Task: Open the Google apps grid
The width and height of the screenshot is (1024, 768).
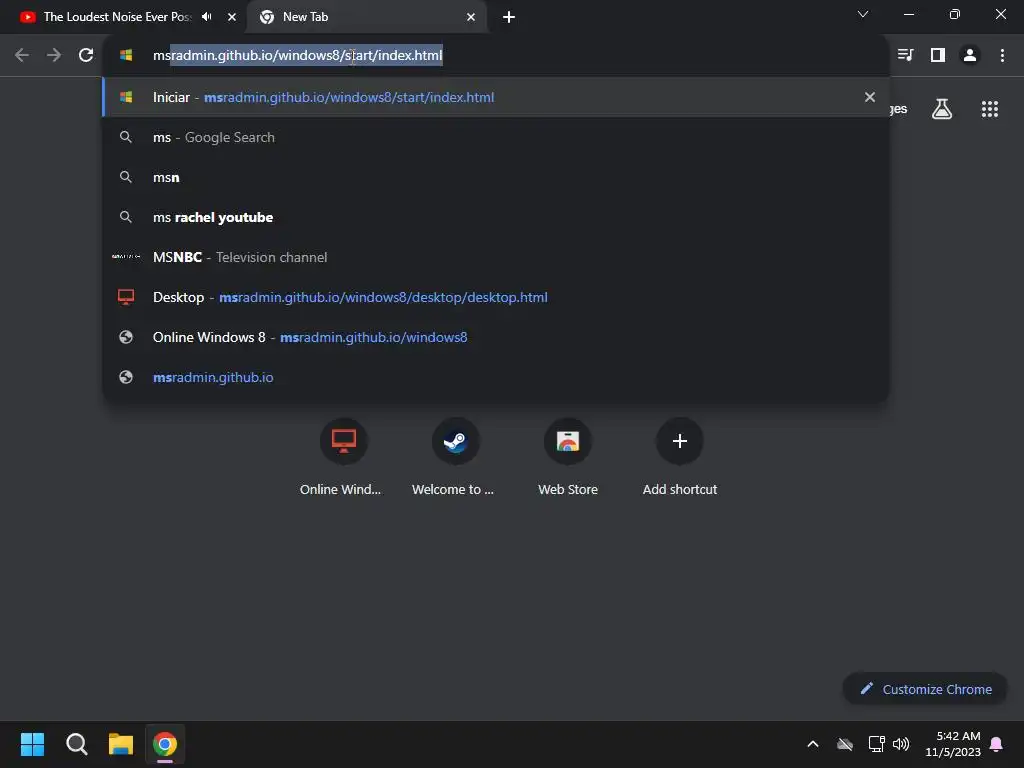Action: click(x=989, y=109)
